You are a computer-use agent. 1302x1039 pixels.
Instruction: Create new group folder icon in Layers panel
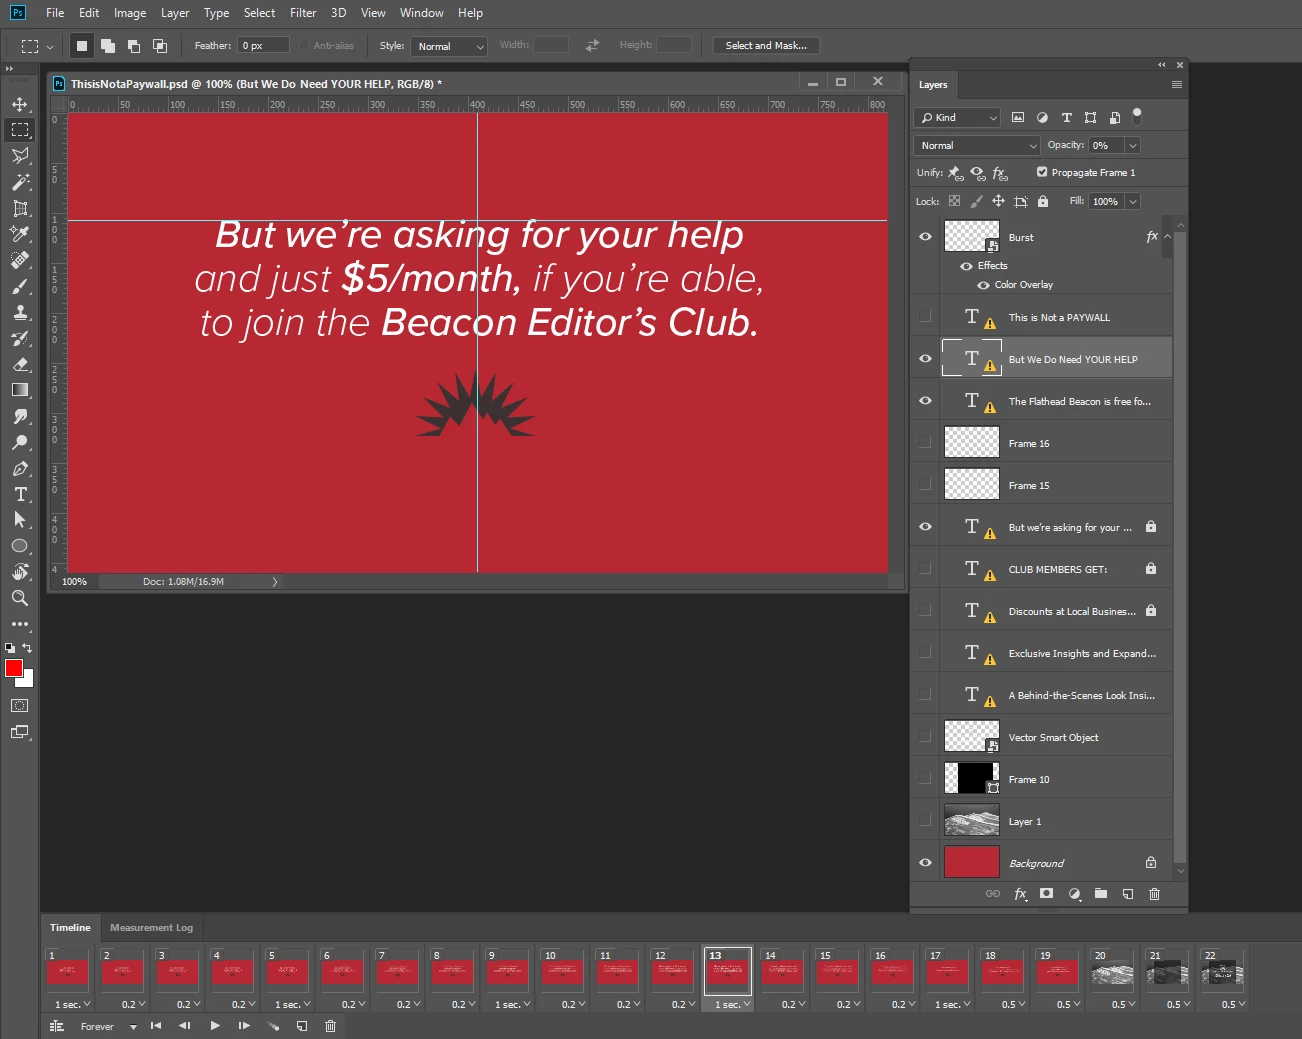tap(1101, 894)
